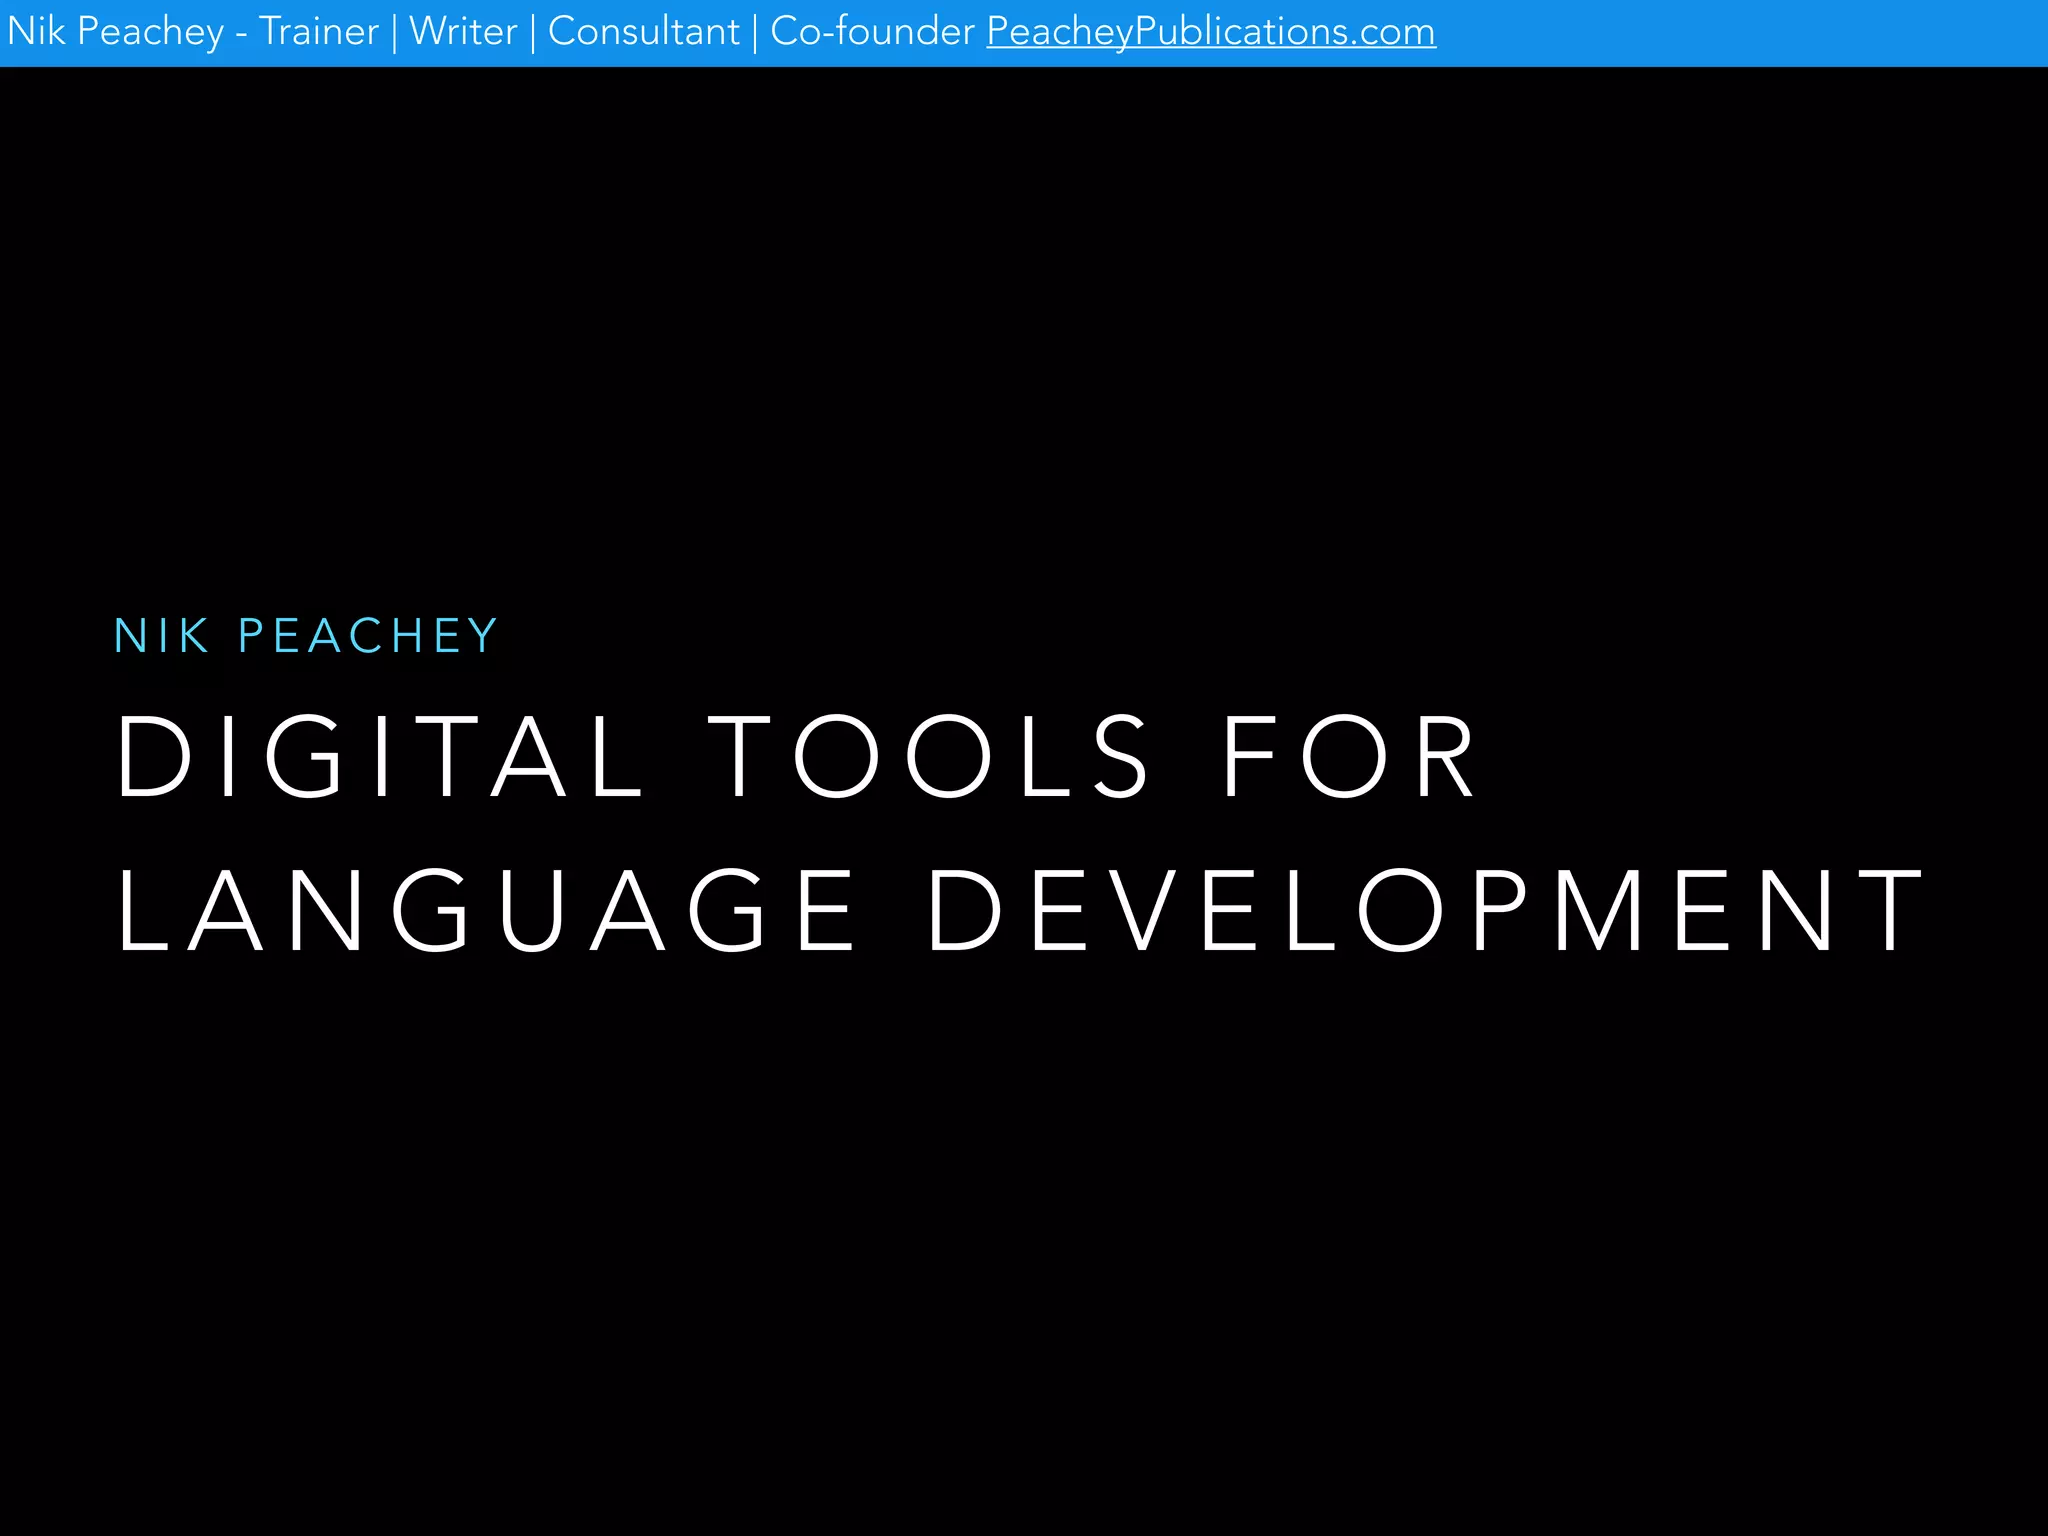Click the word 'Trainer' in header
This screenshot has height=1536, width=2048.
point(319,32)
